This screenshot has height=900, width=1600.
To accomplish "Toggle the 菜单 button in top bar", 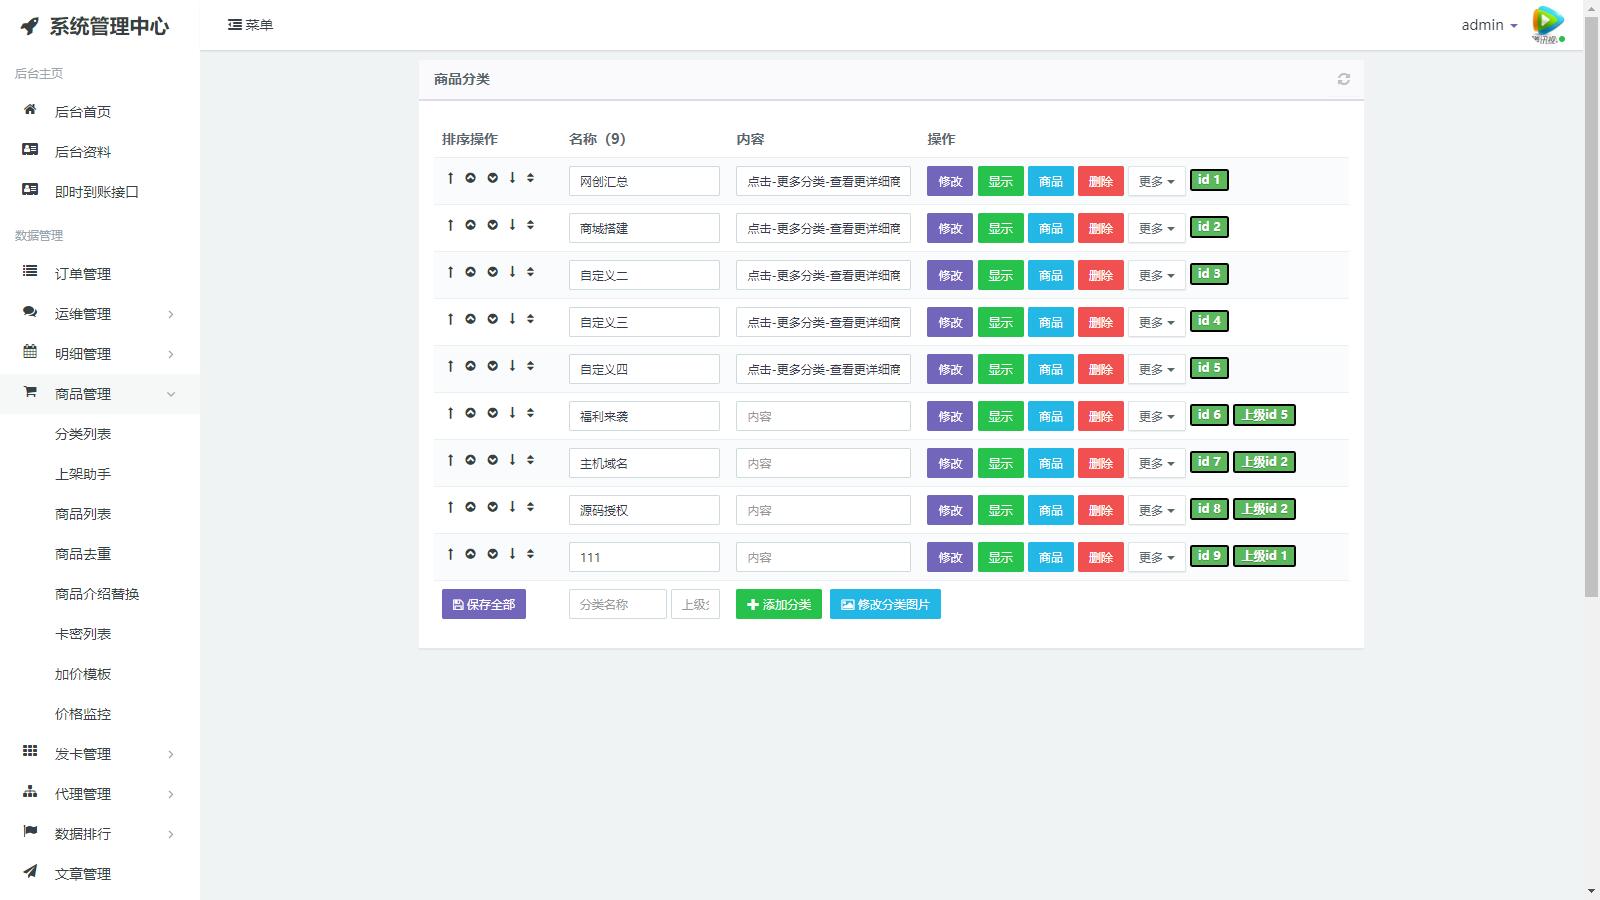I will (250, 25).
